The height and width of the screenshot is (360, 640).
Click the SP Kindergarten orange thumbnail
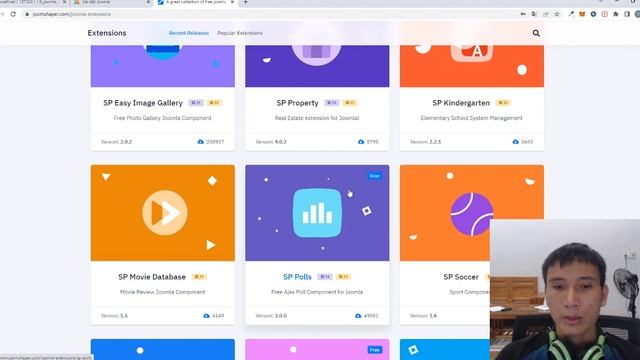pyautogui.click(x=472, y=66)
